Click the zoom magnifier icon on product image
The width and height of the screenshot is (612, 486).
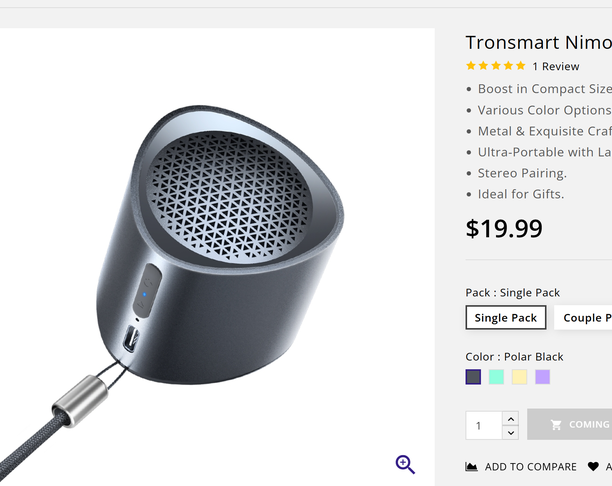click(x=405, y=464)
